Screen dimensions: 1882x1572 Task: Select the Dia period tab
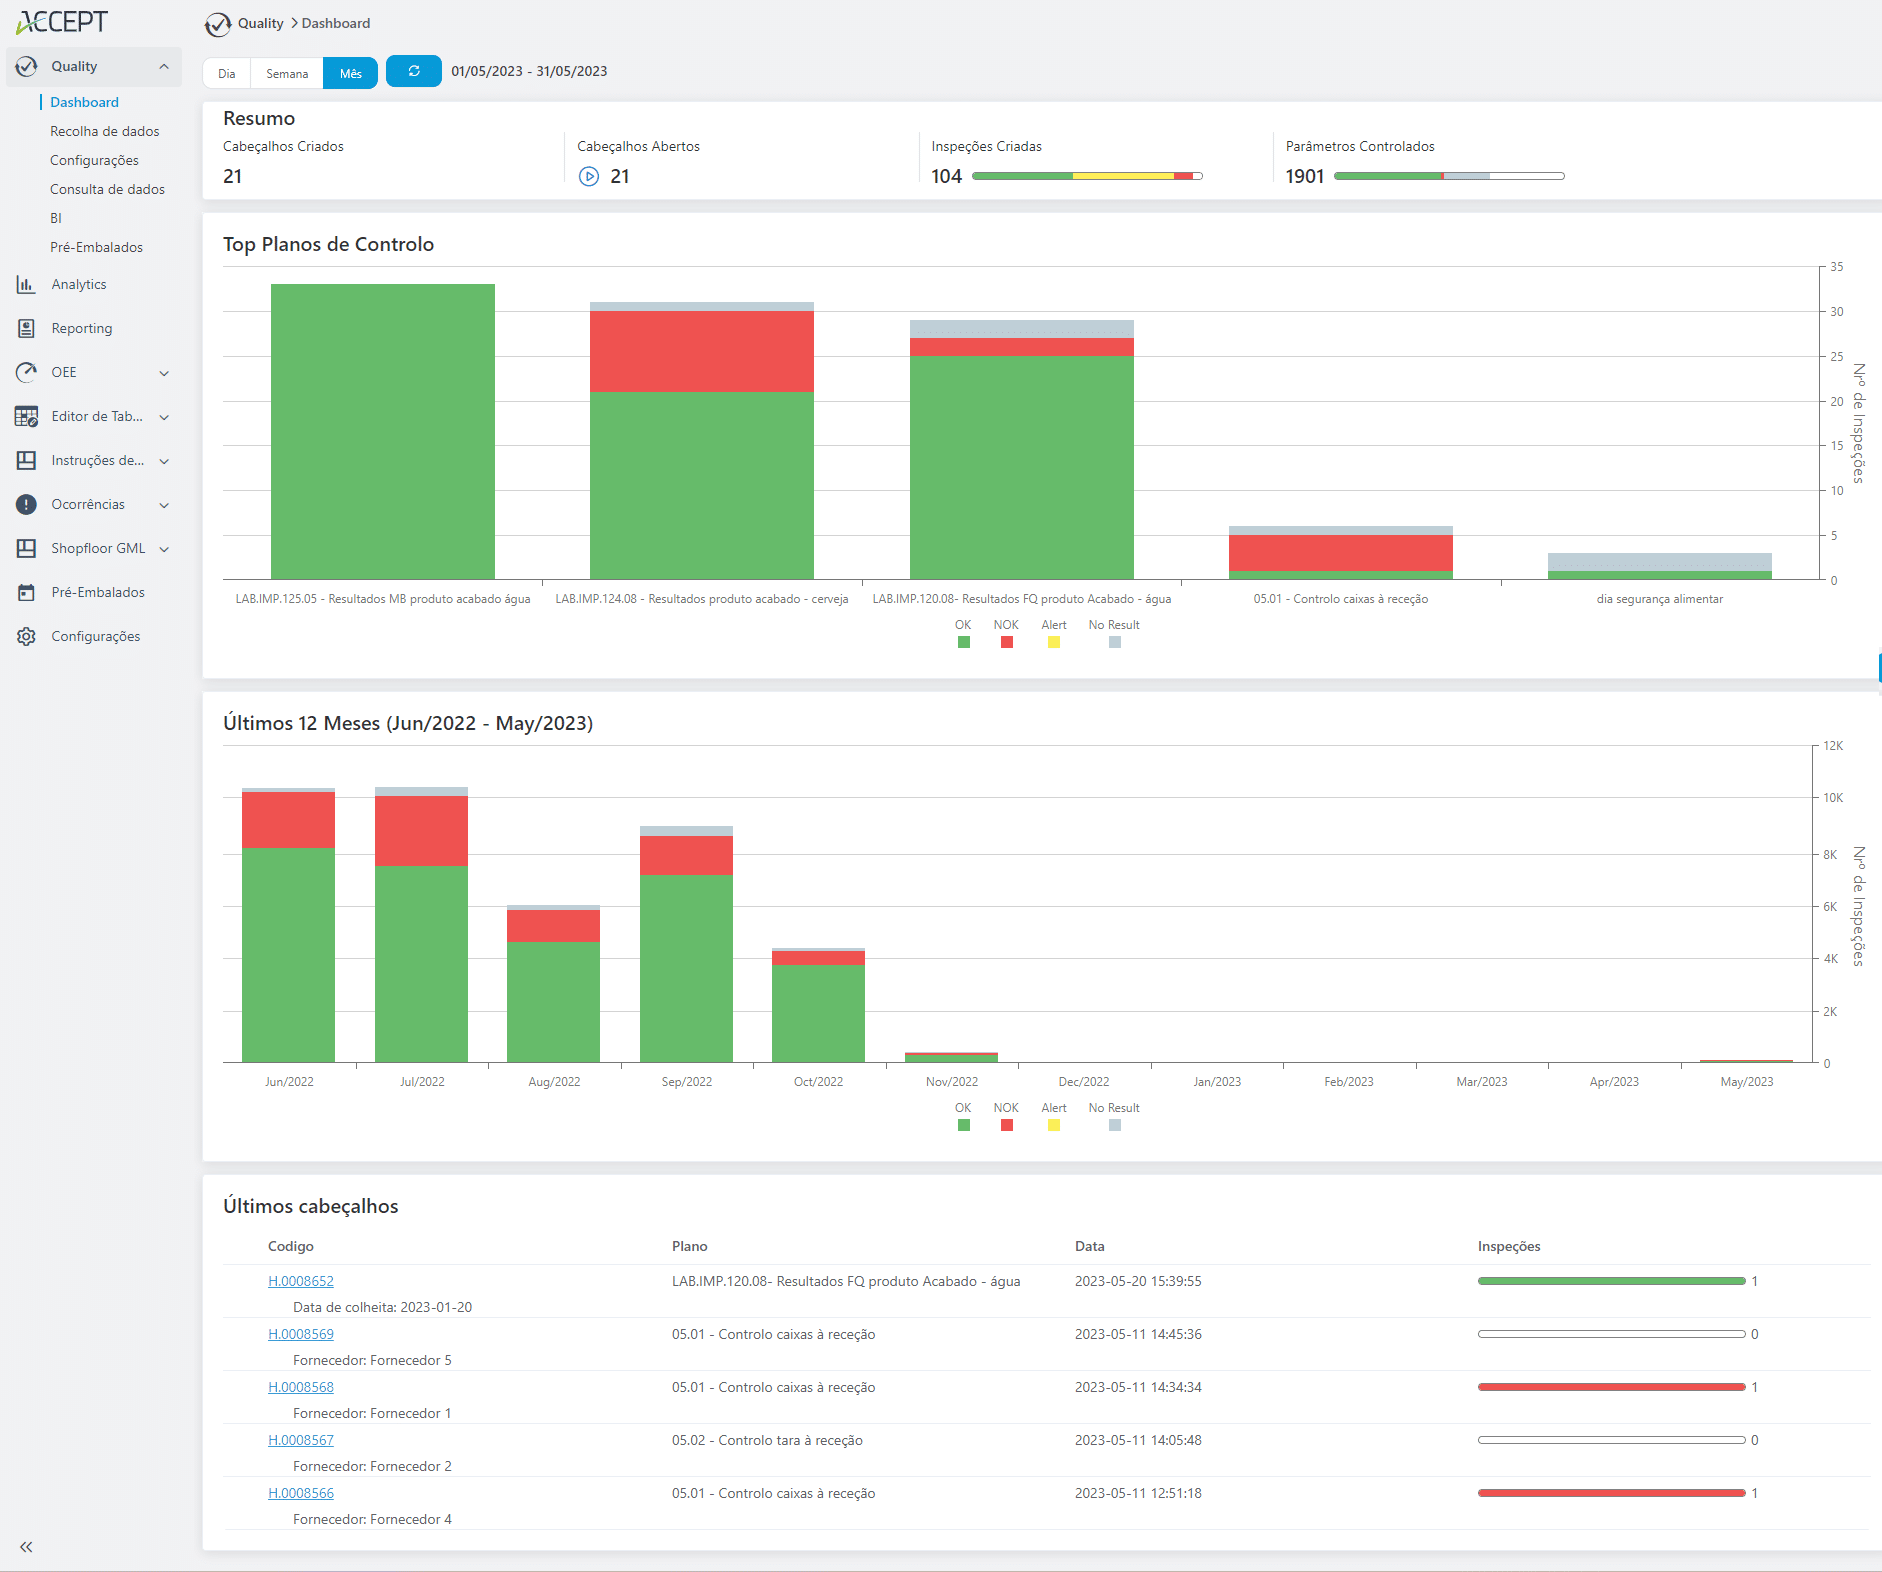[x=227, y=74]
